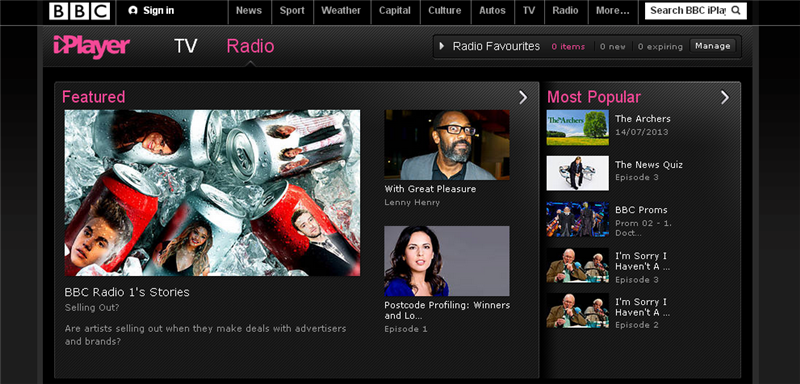Open the More… navigation menu
This screenshot has height=384, width=800.
point(613,11)
